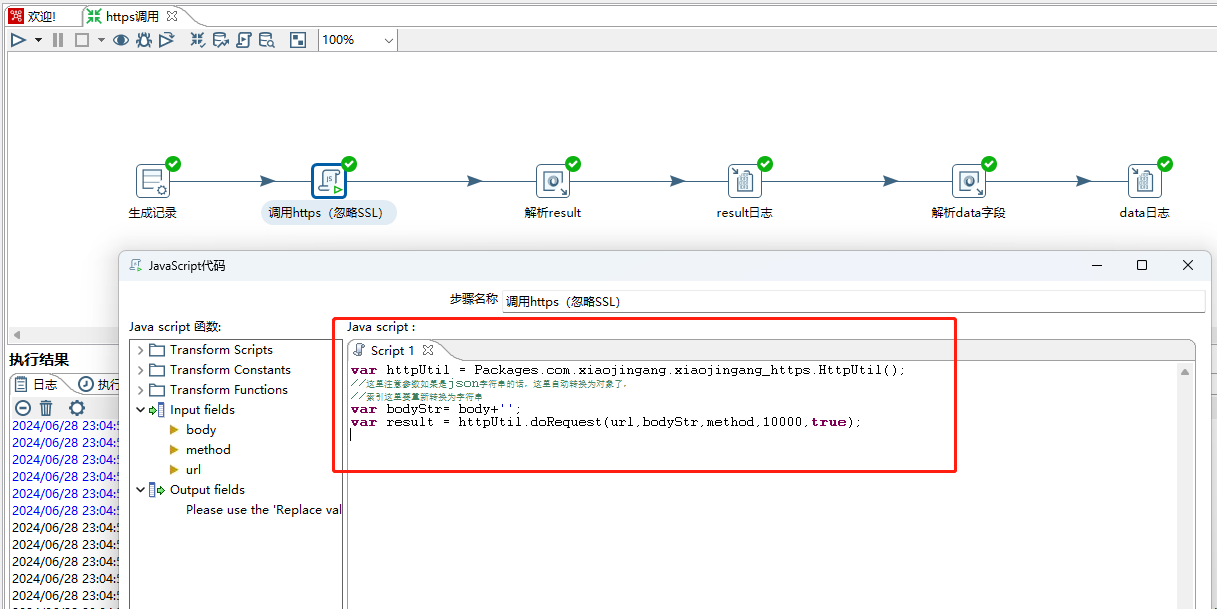Viewport: 1217px width, 609px height.
Task: Run the transformation with the play icon
Action: (x=18, y=40)
